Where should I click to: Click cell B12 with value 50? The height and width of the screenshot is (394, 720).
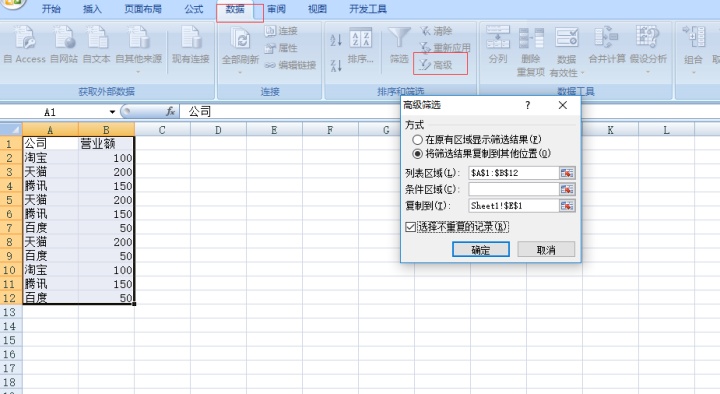click(106, 298)
